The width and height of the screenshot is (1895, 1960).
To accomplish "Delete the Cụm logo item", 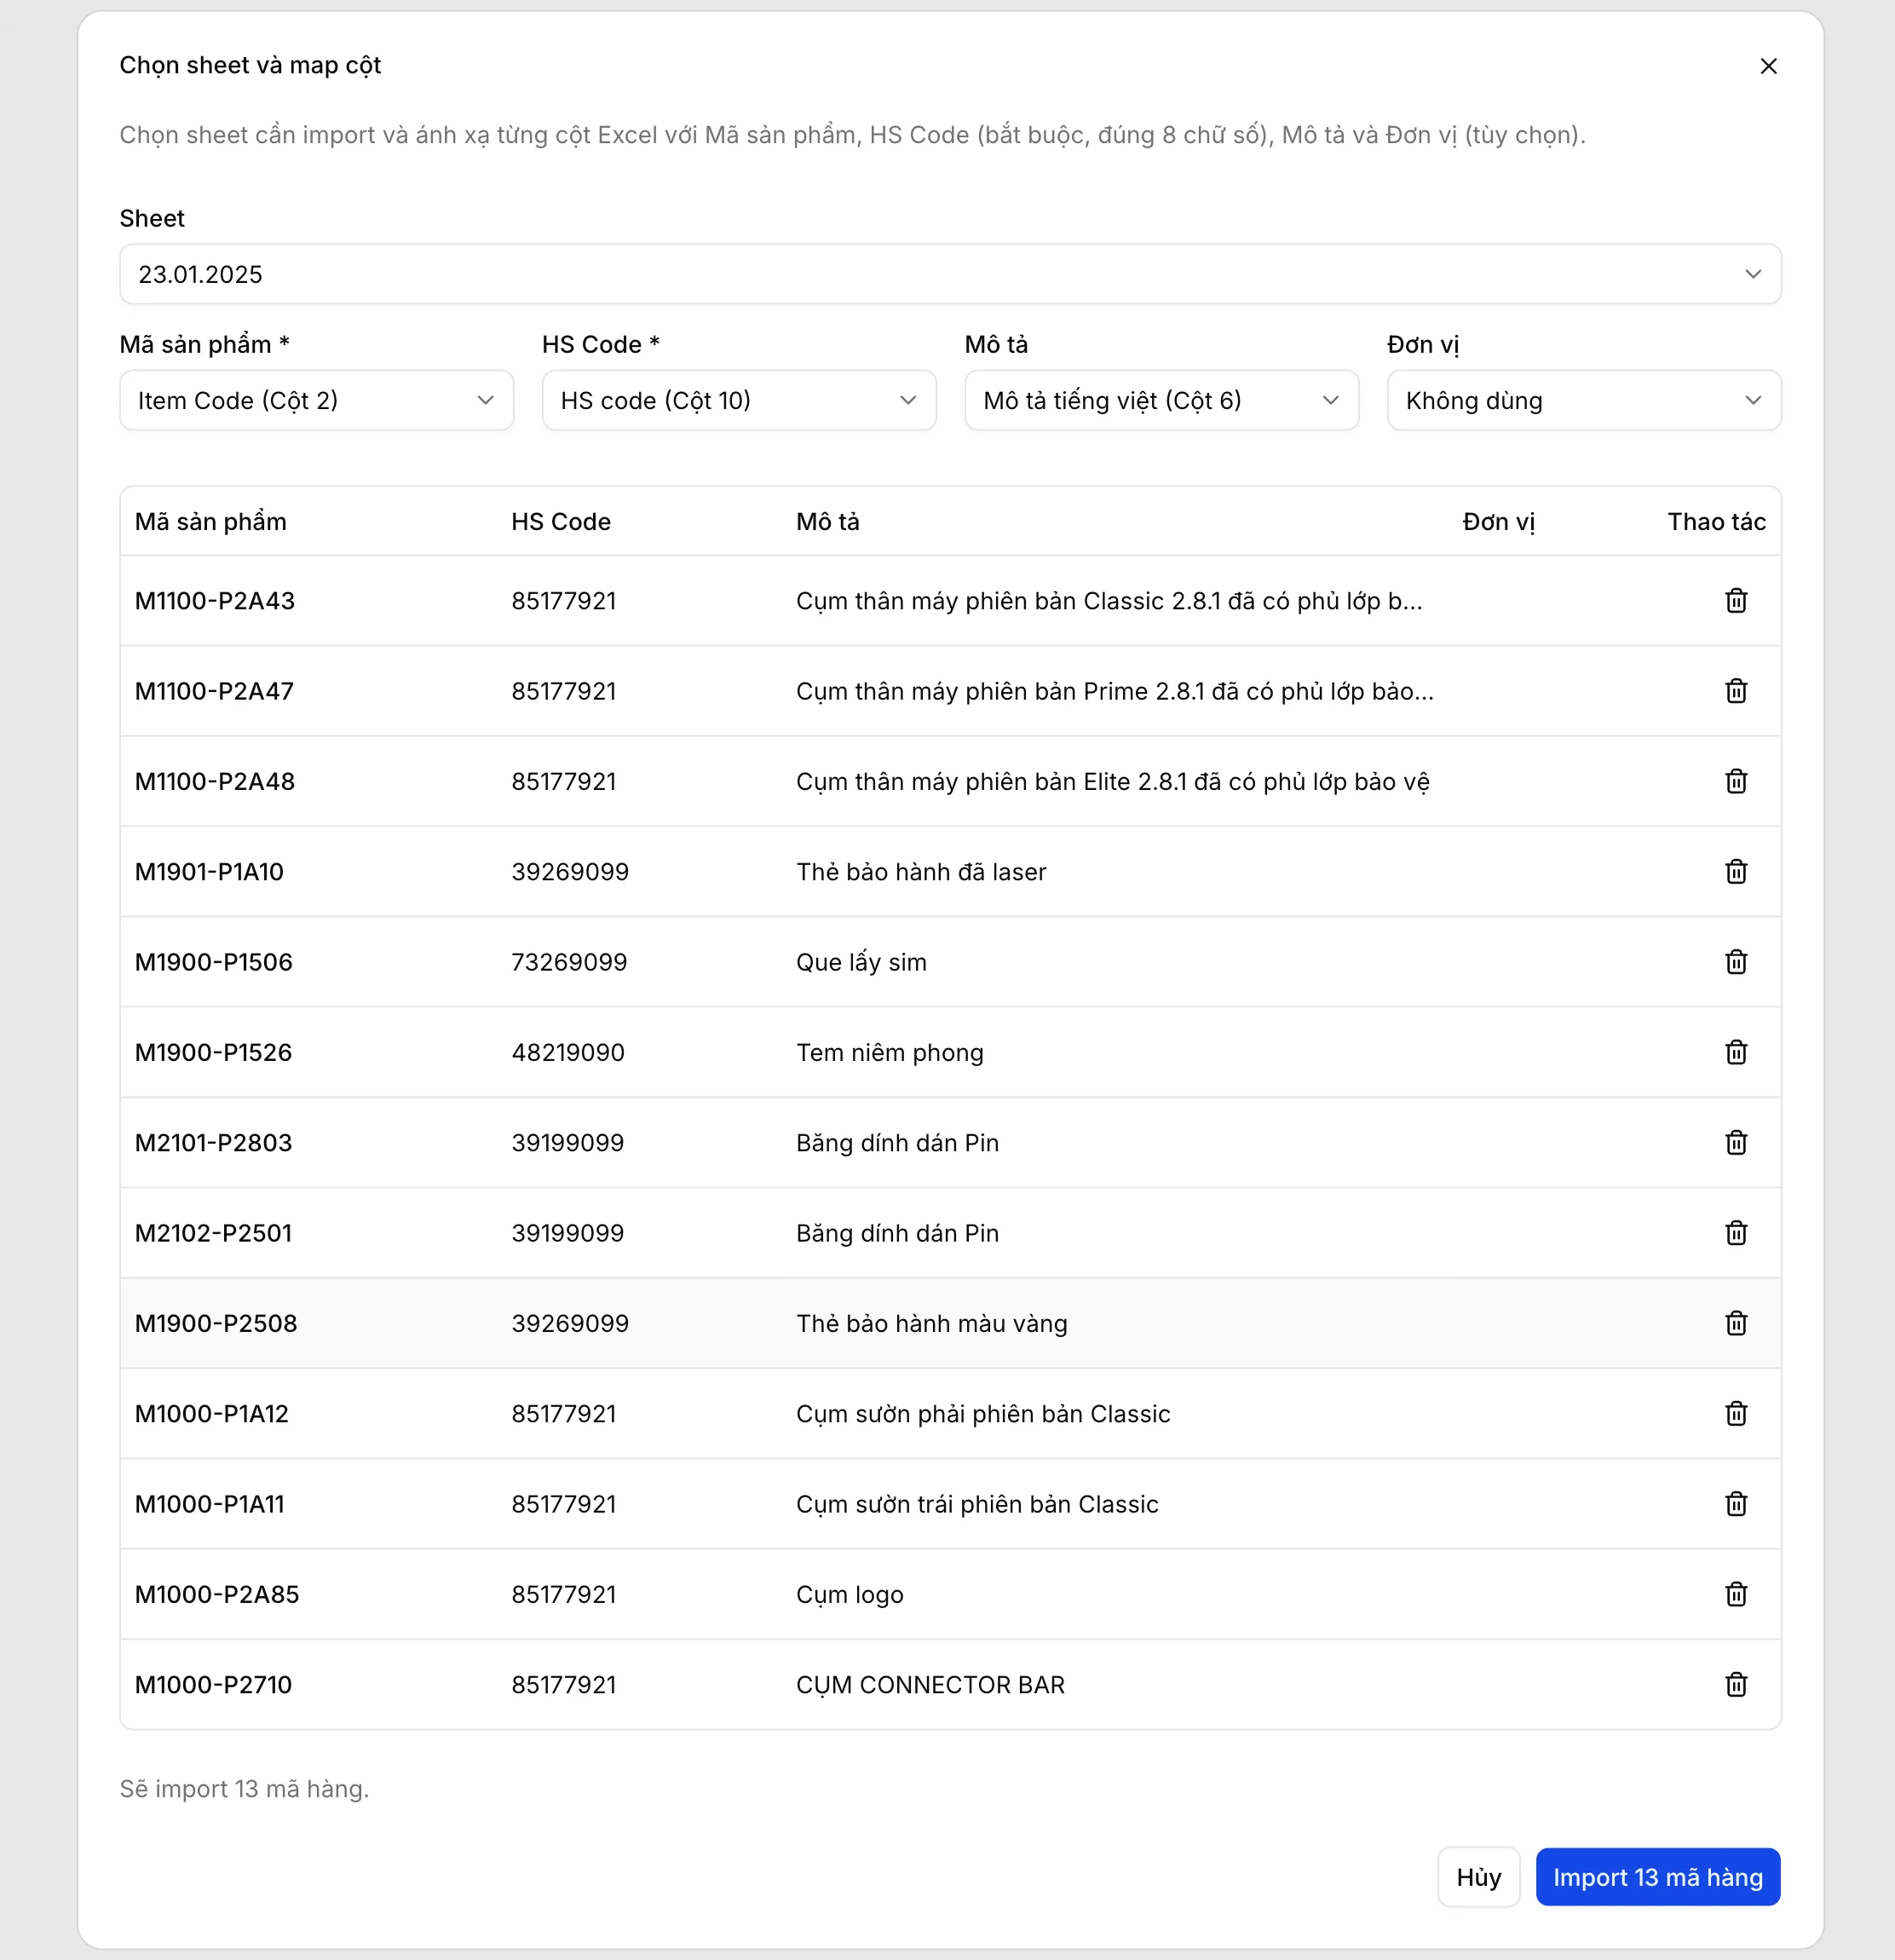I will coord(1736,1594).
